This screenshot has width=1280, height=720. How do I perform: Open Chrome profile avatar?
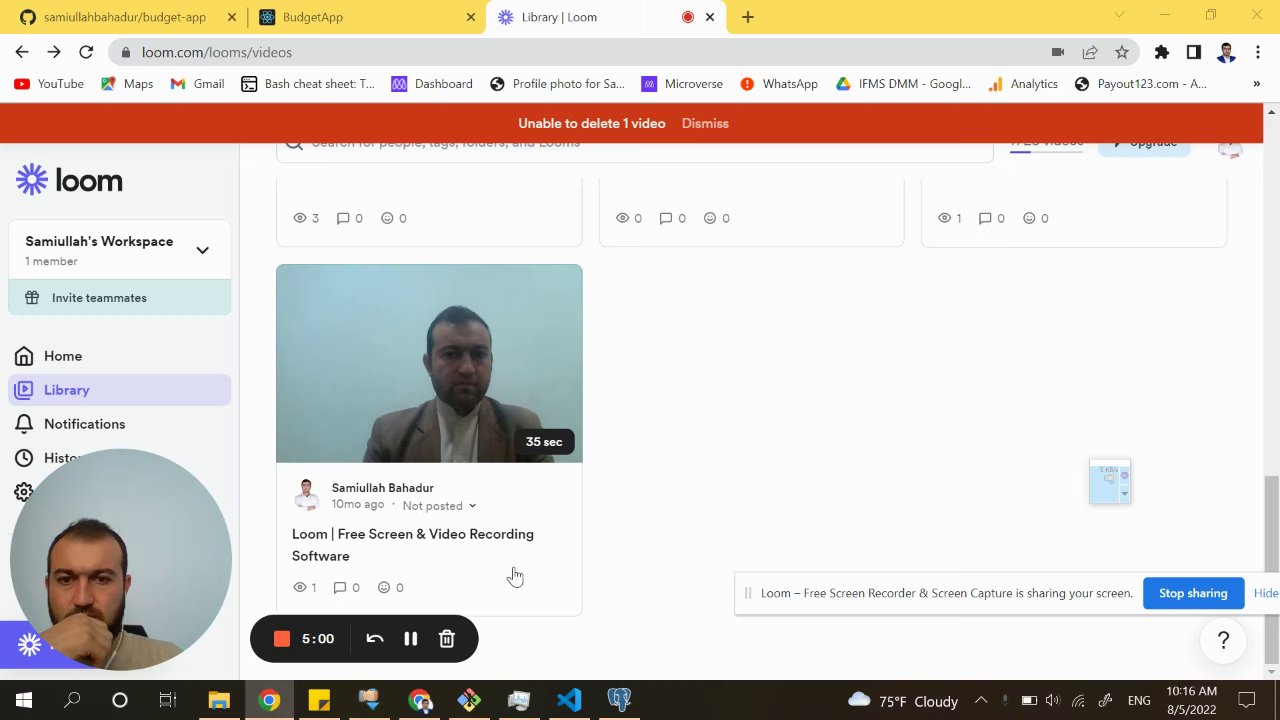pyautogui.click(x=1226, y=52)
